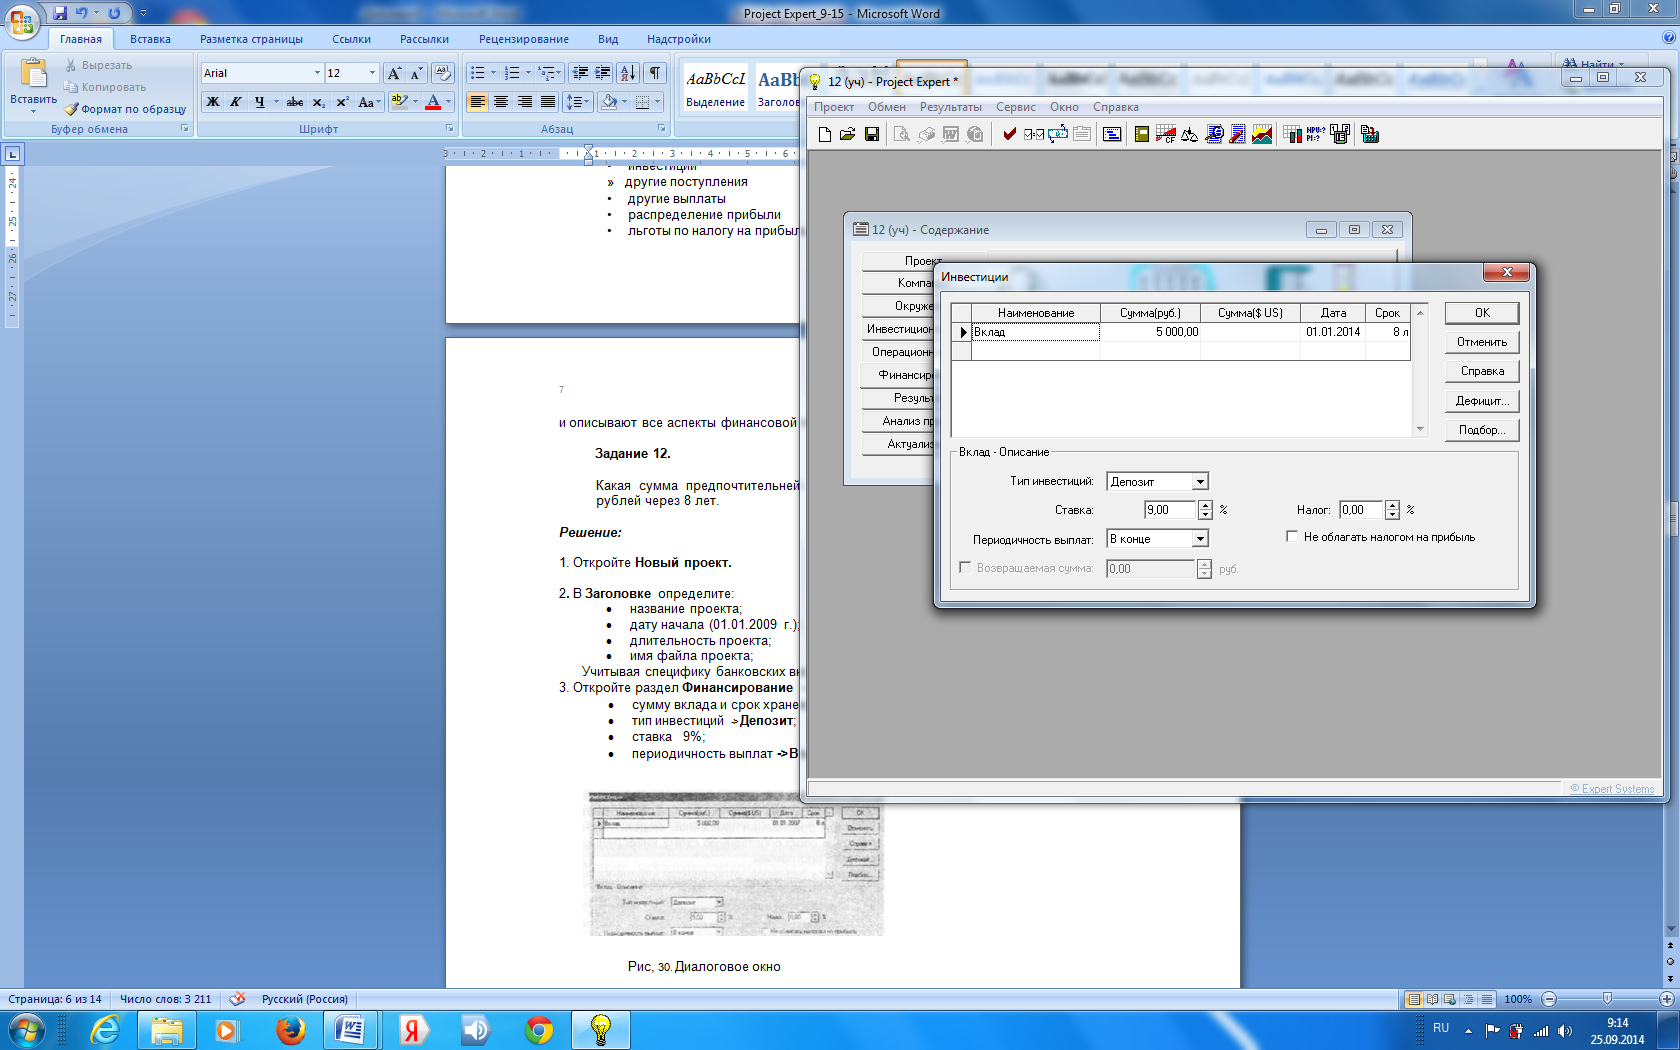Click Paste (Вставить) icon in Word

point(34,74)
